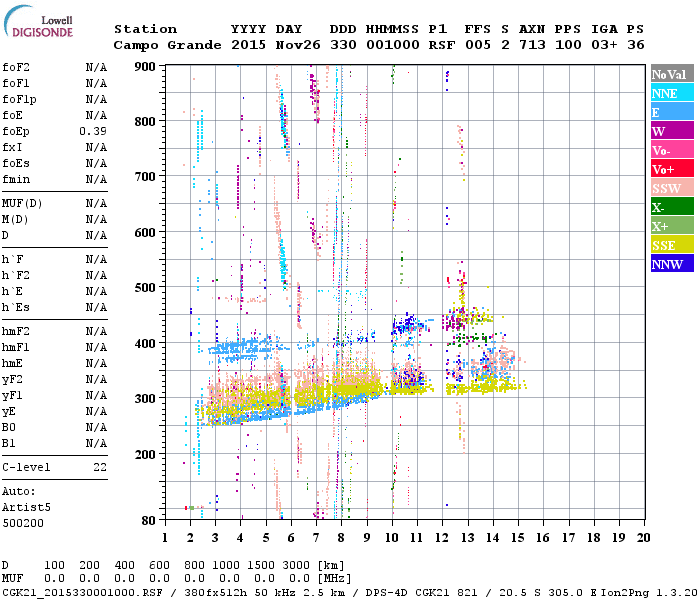Viewport: 700px width, 600px height.
Task: Click the Vo+ legend swatch
Action: pos(672,169)
